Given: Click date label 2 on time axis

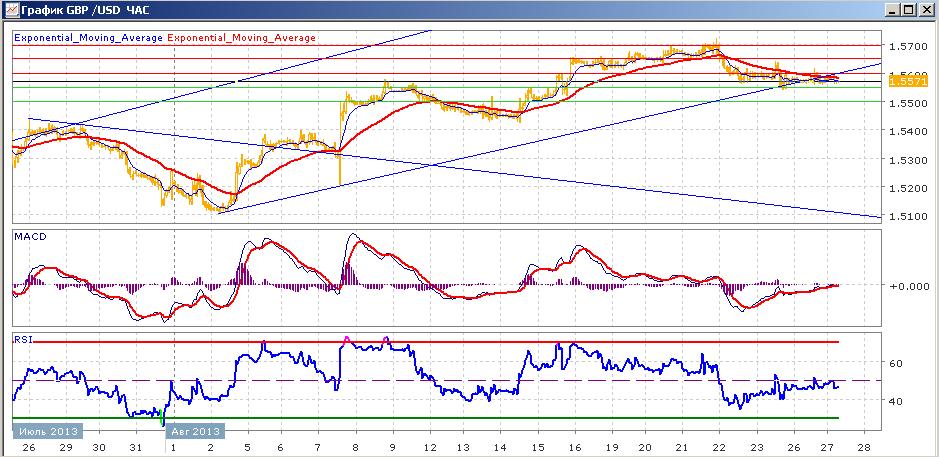Looking at the screenshot, I should [x=210, y=447].
